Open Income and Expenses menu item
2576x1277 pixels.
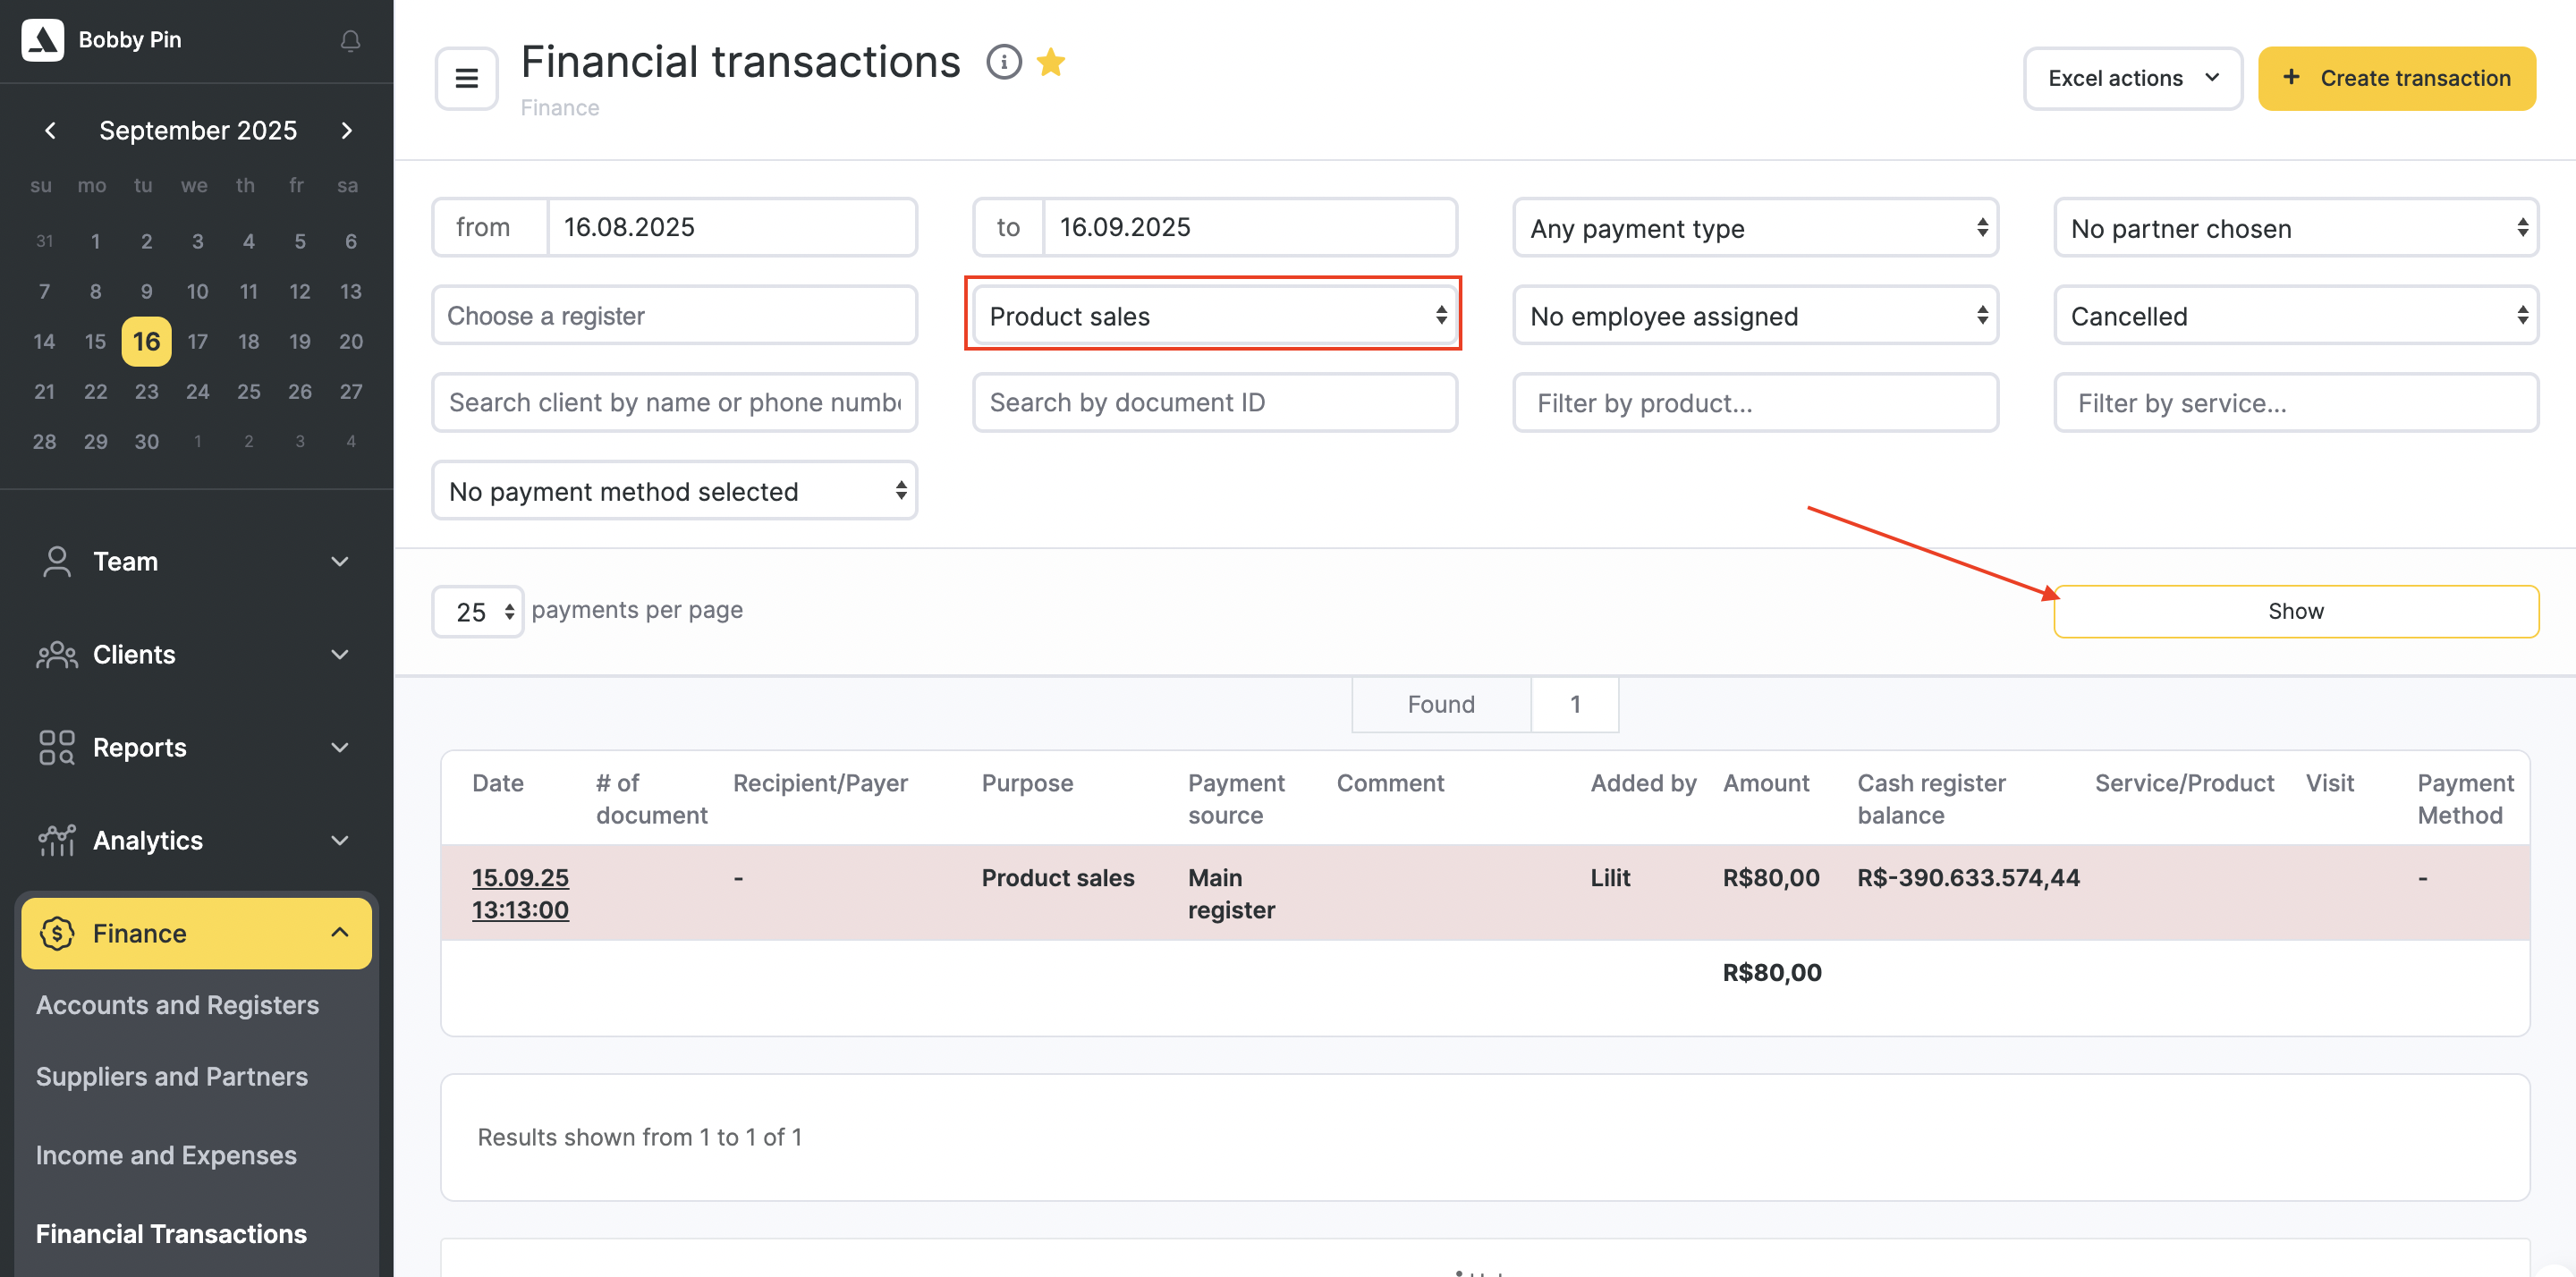coord(166,1154)
